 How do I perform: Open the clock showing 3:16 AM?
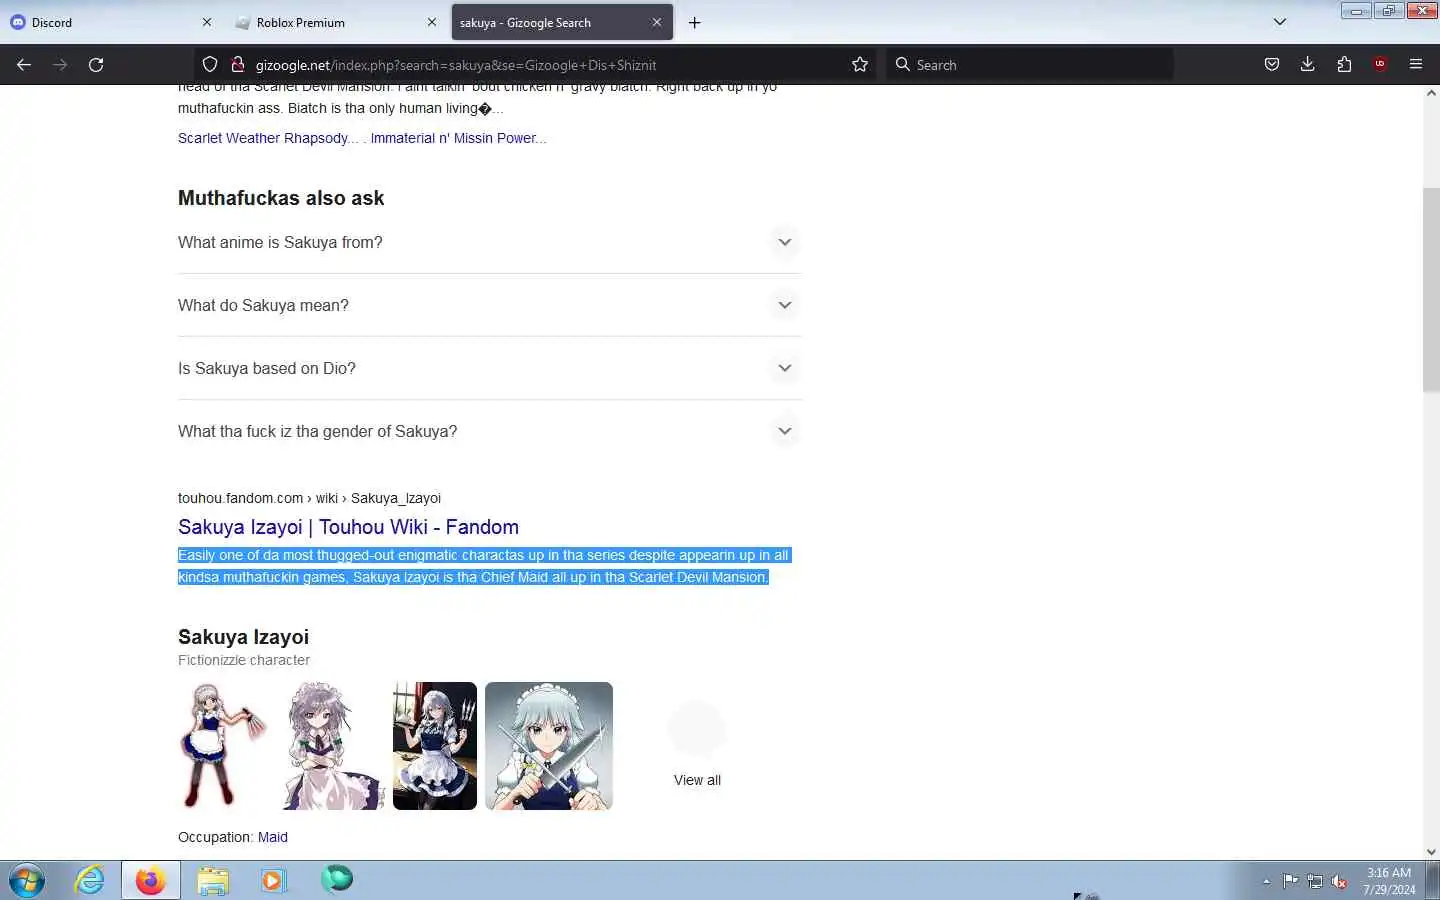(1389, 881)
